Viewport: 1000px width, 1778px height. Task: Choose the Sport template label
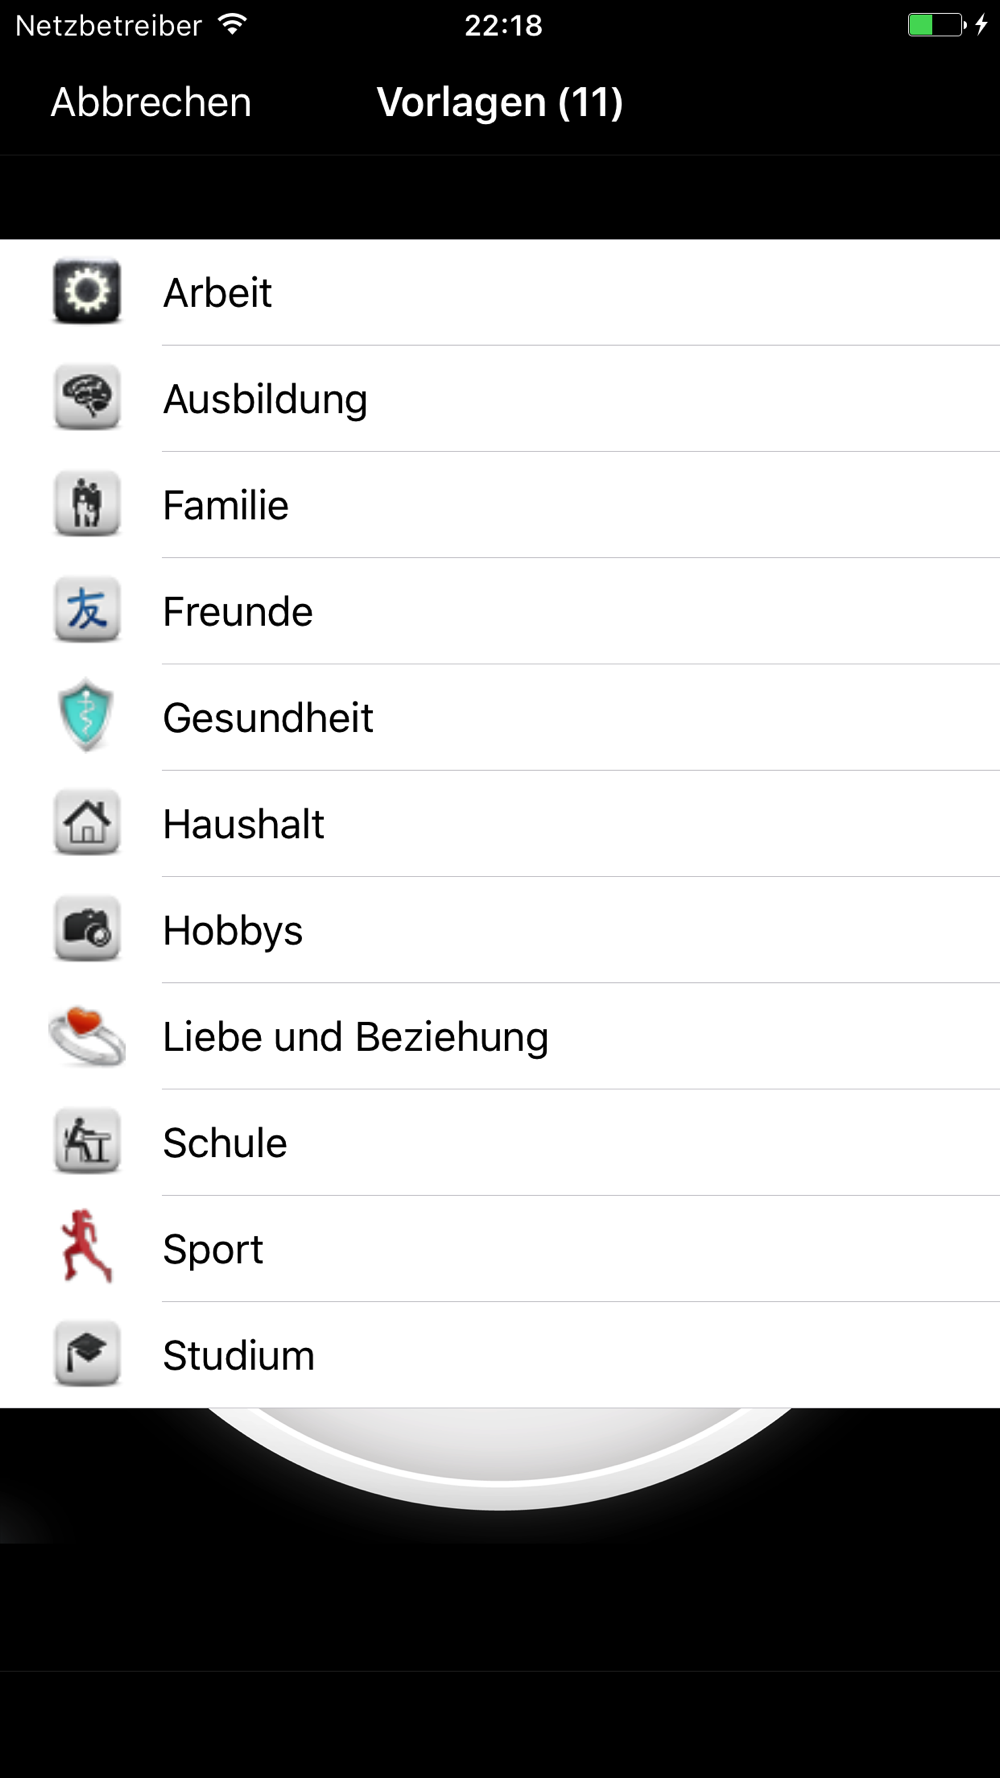[213, 1250]
